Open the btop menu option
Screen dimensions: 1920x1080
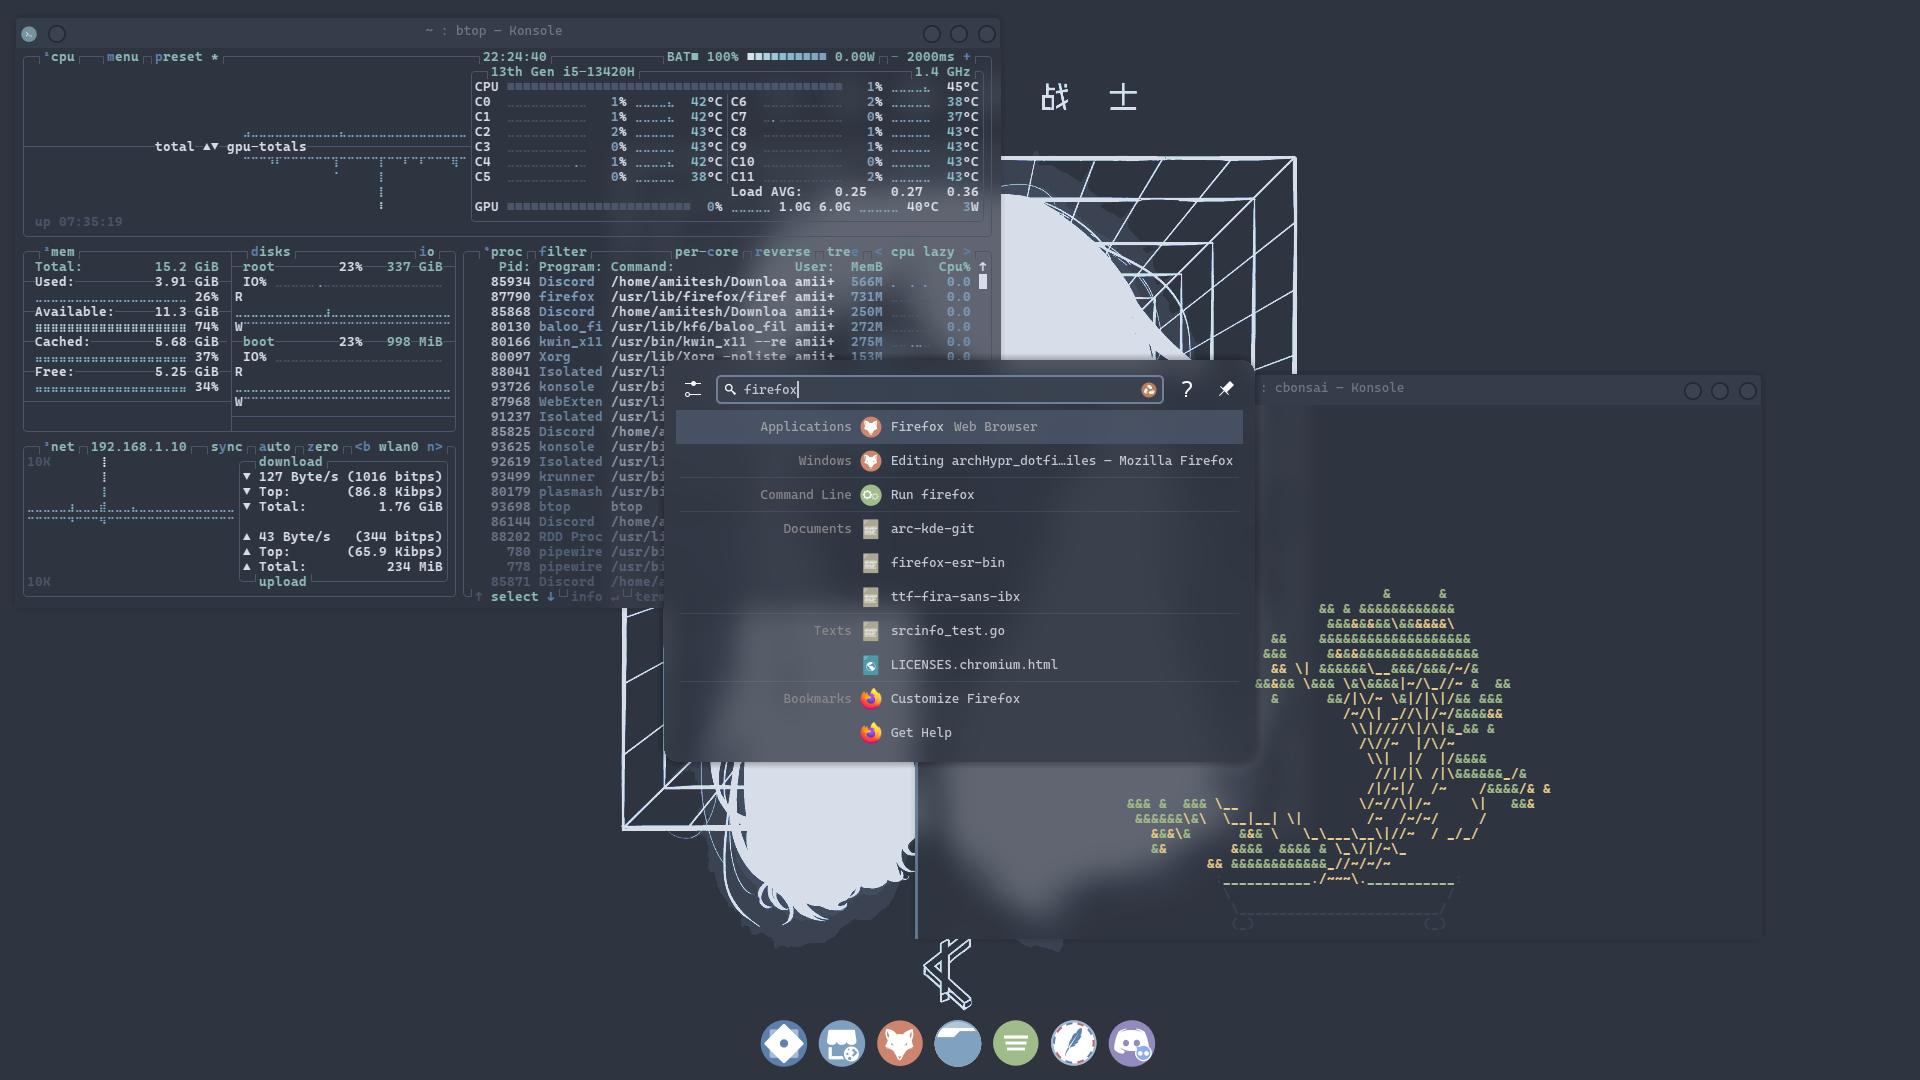coord(122,57)
